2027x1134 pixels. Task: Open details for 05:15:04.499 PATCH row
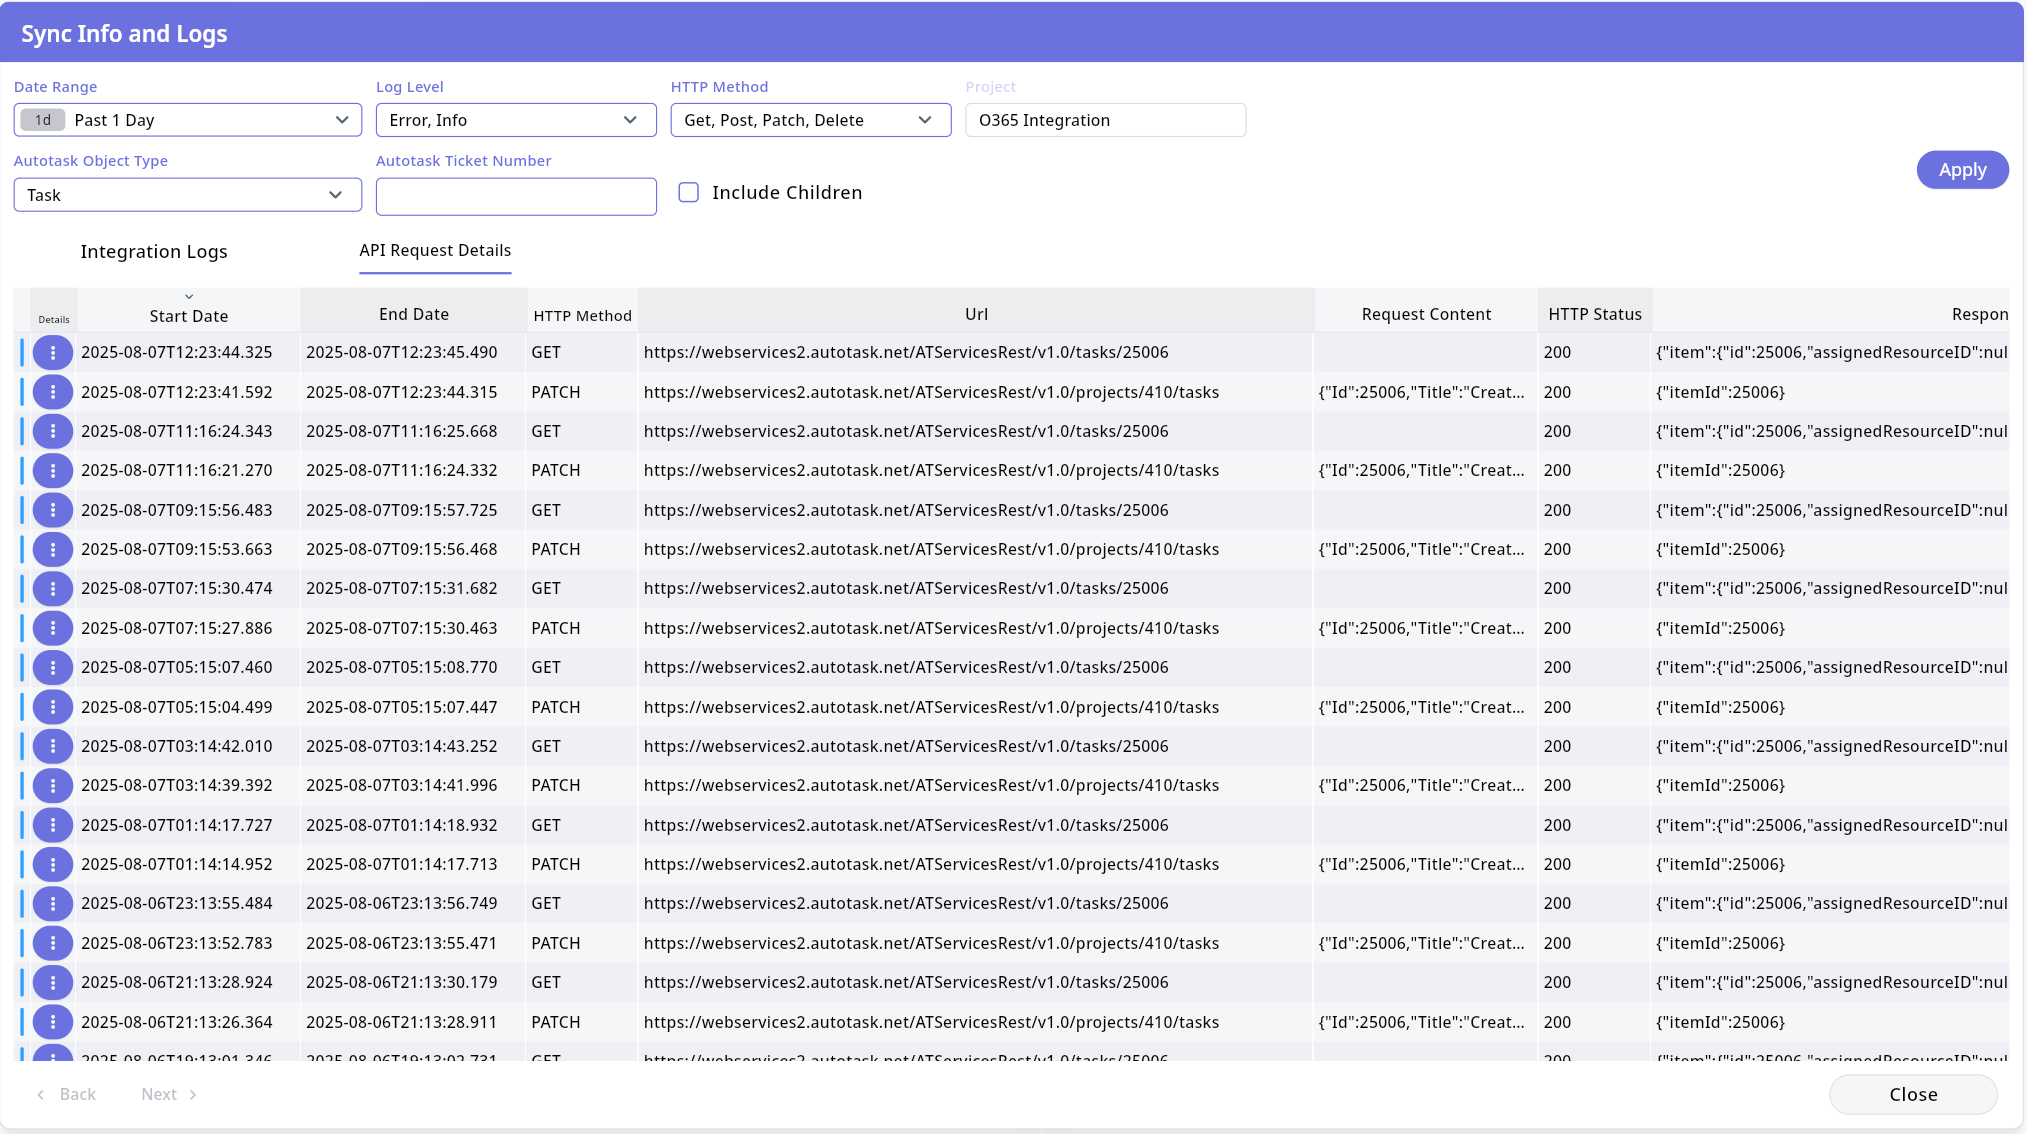(53, 707)
